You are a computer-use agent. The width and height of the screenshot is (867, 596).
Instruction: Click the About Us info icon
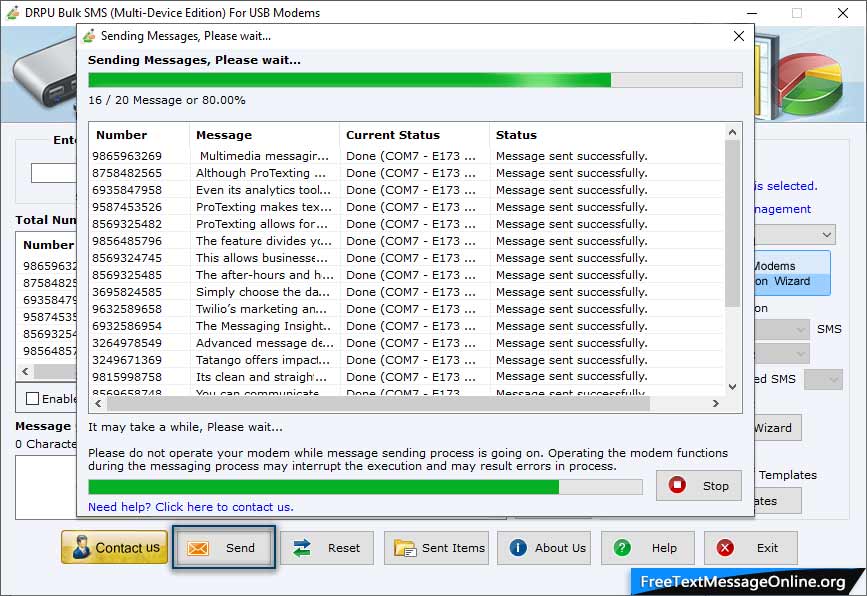point(518,547)
